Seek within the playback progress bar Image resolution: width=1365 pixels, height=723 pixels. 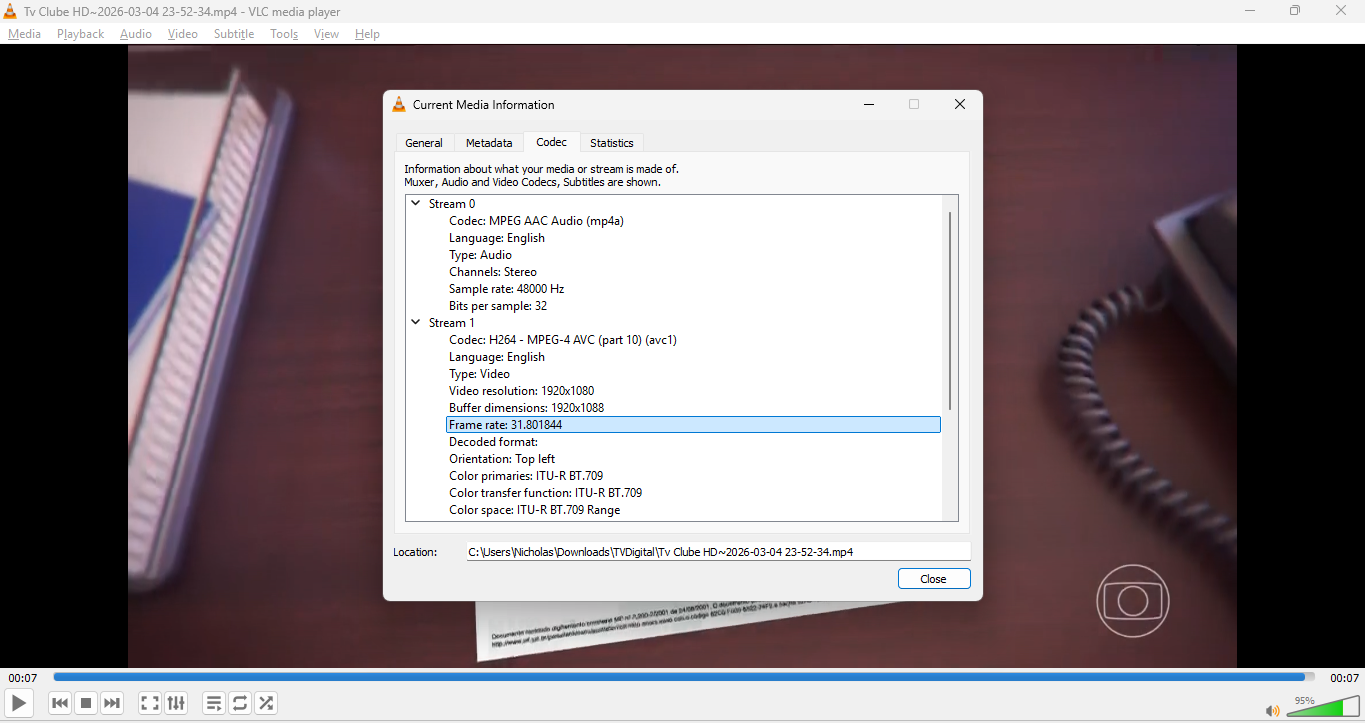click(x=684, y=677)
